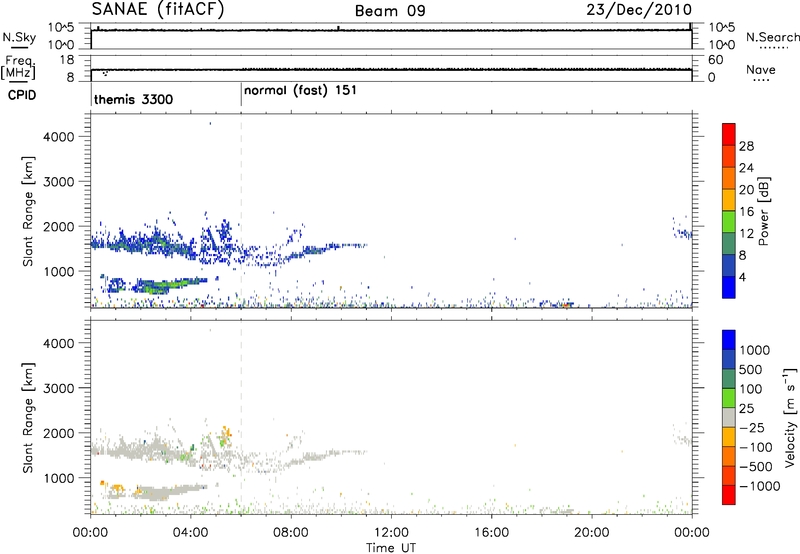Click the date 23/Dec/2010

pyautogui.click(x=639, y=10)
